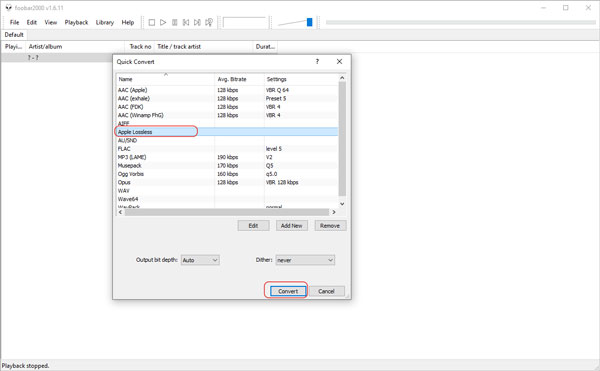Adjust the volume slider handle
The width and height of the screenshot is (600, 371).
[x=310, y=22]
